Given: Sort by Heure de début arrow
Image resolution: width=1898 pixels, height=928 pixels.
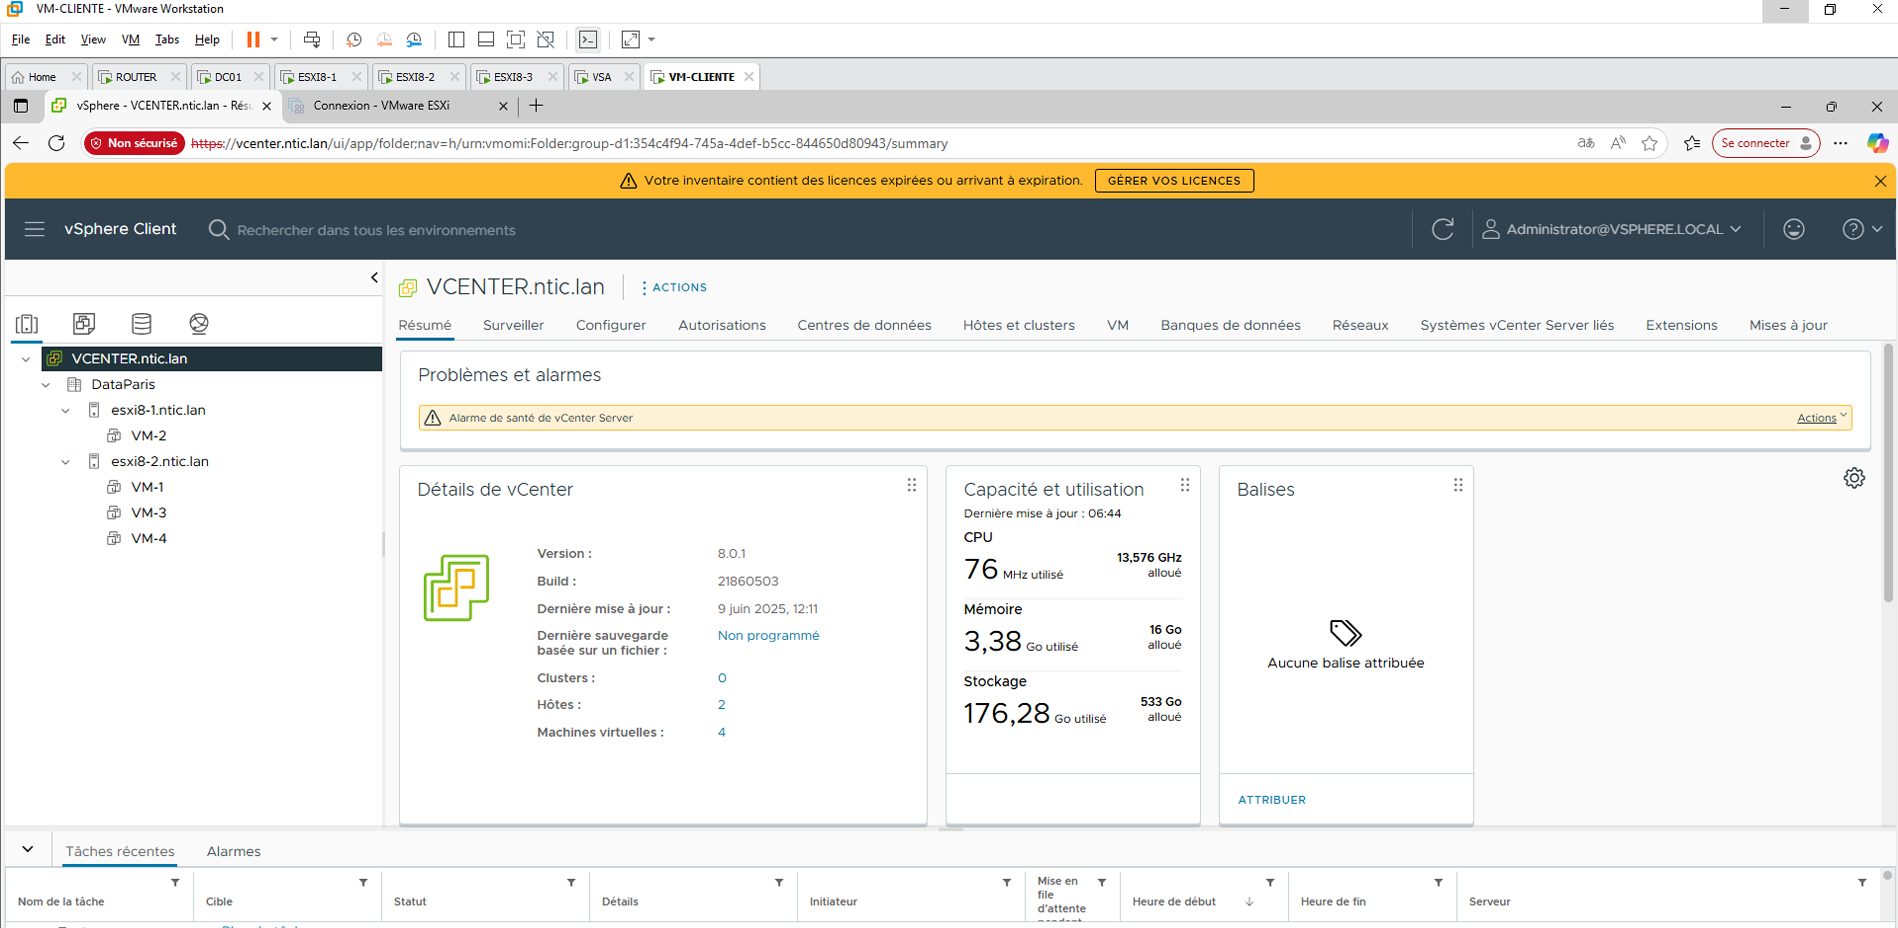Looking at the screenshot, I should click(x=1249, y=902).
